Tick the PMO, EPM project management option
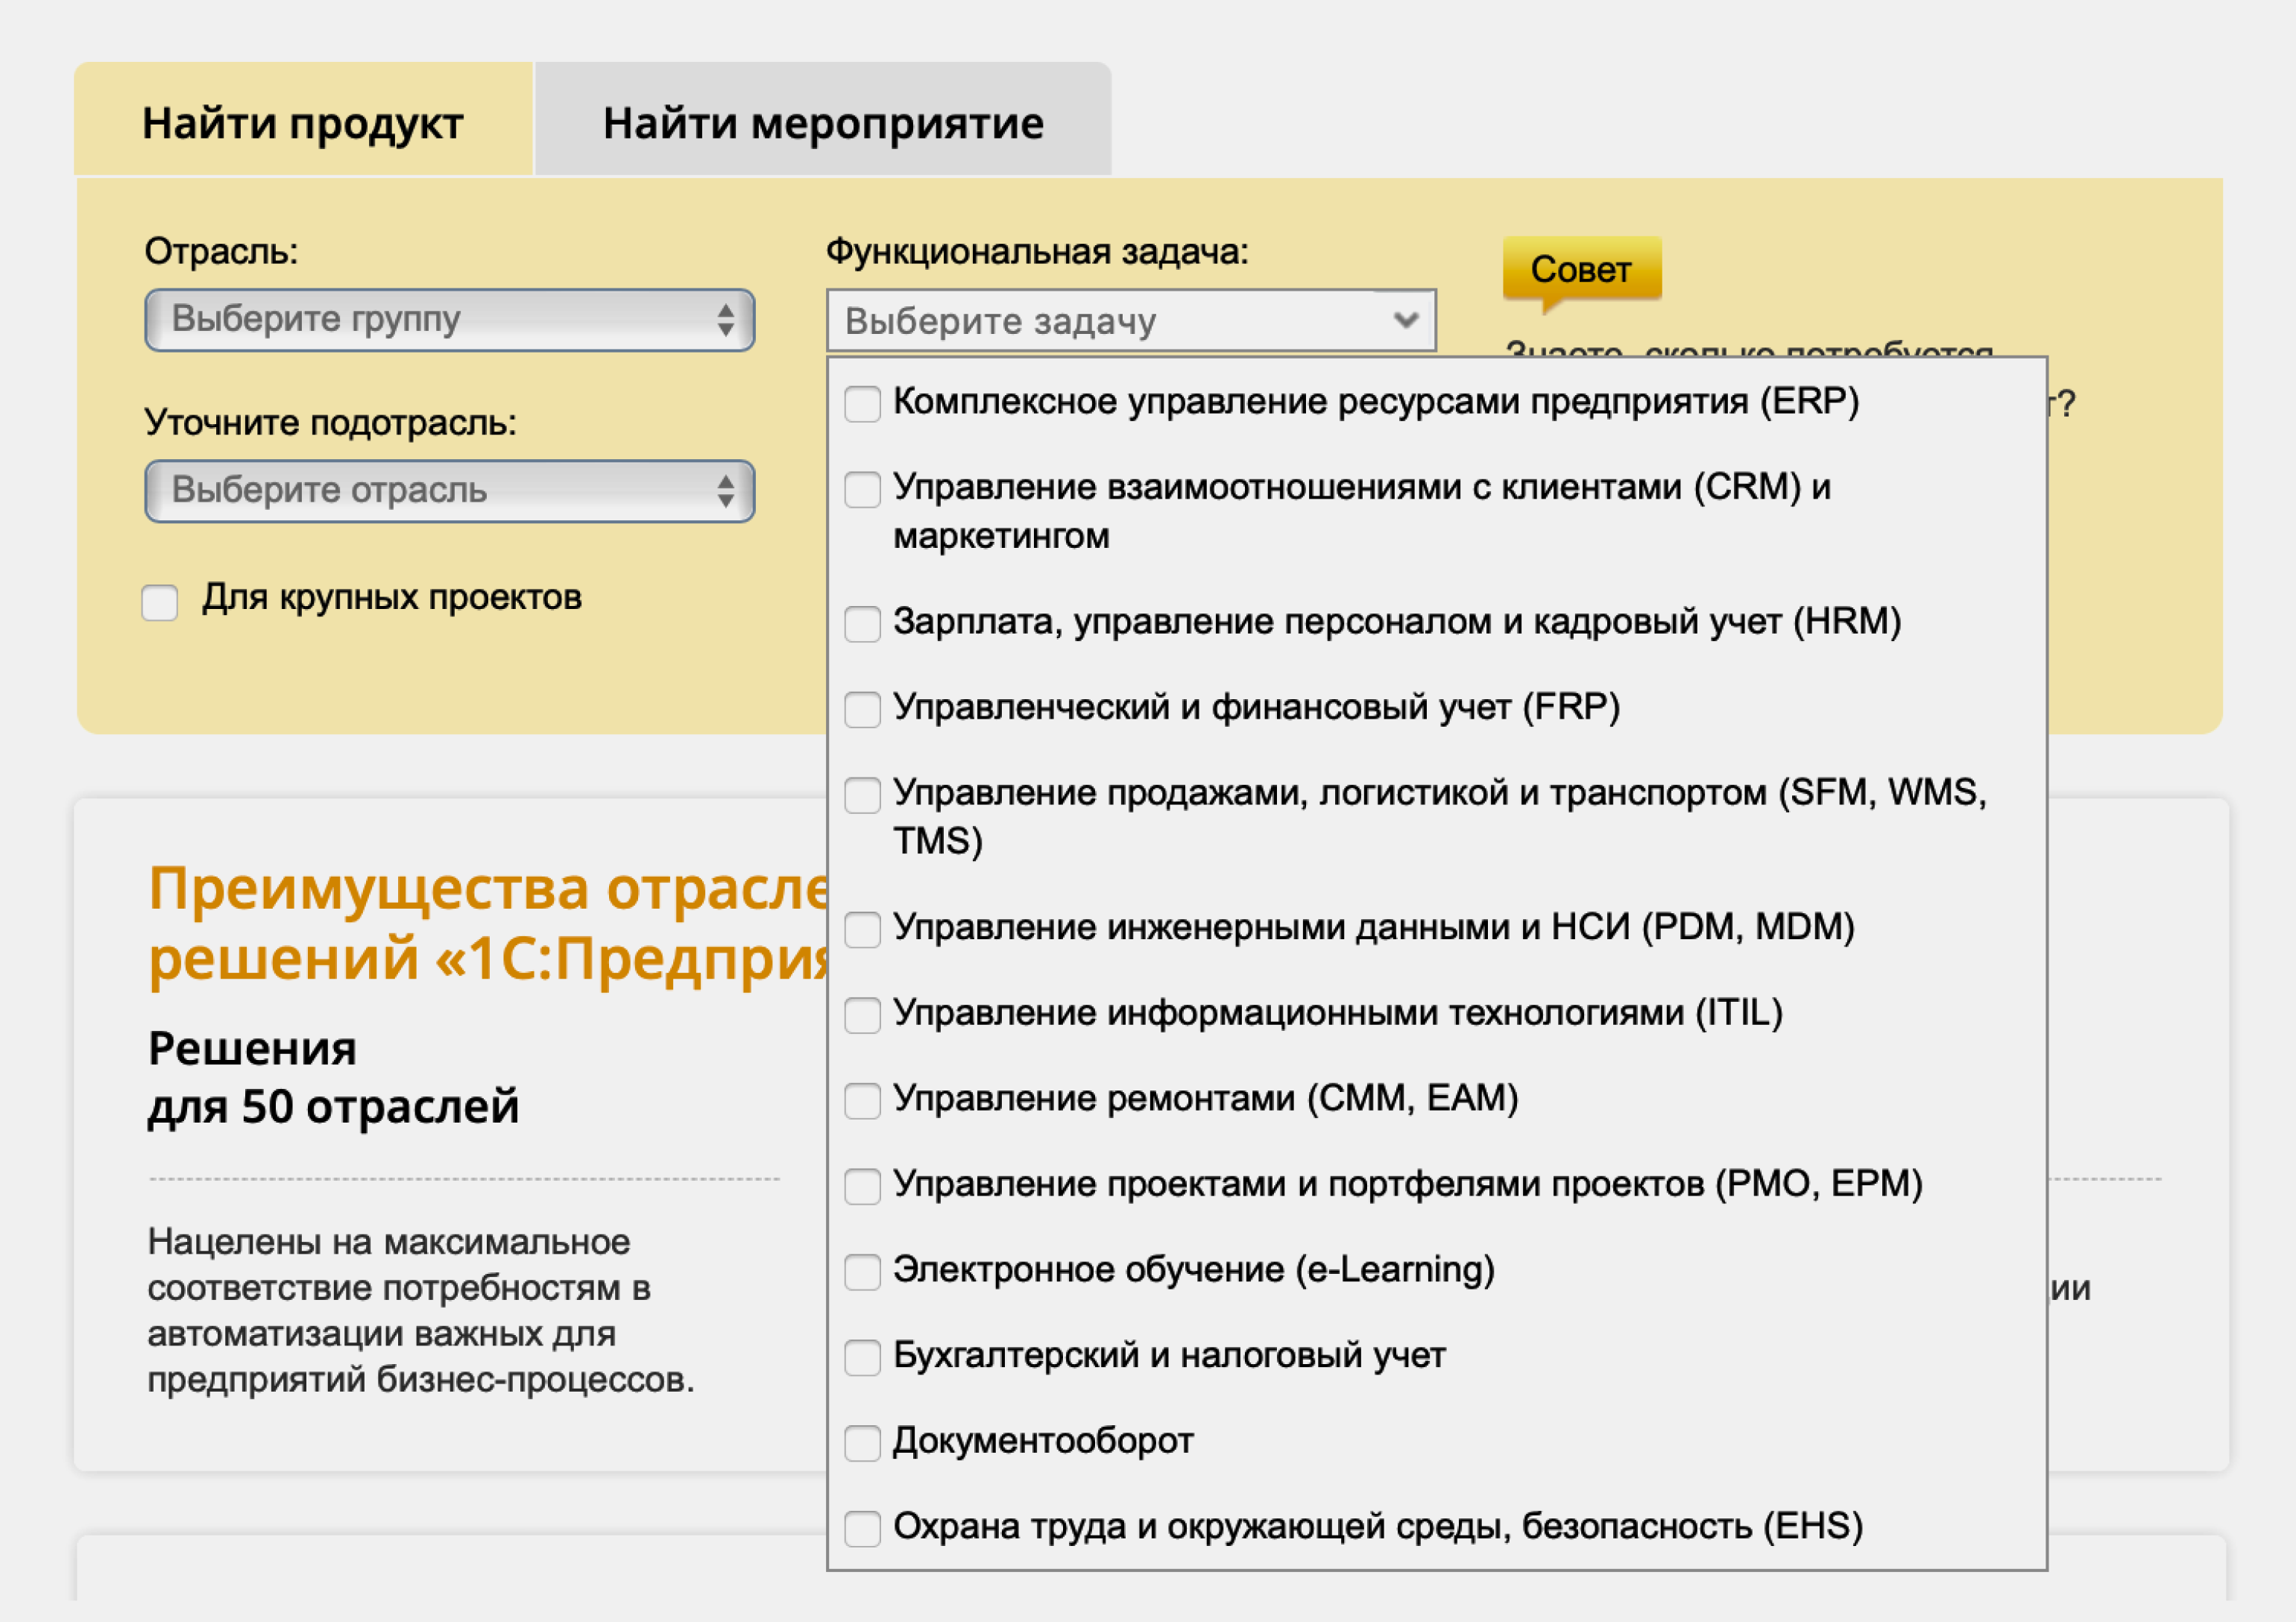This screenshot has height=1622, width=2296. coord(862,1187)
